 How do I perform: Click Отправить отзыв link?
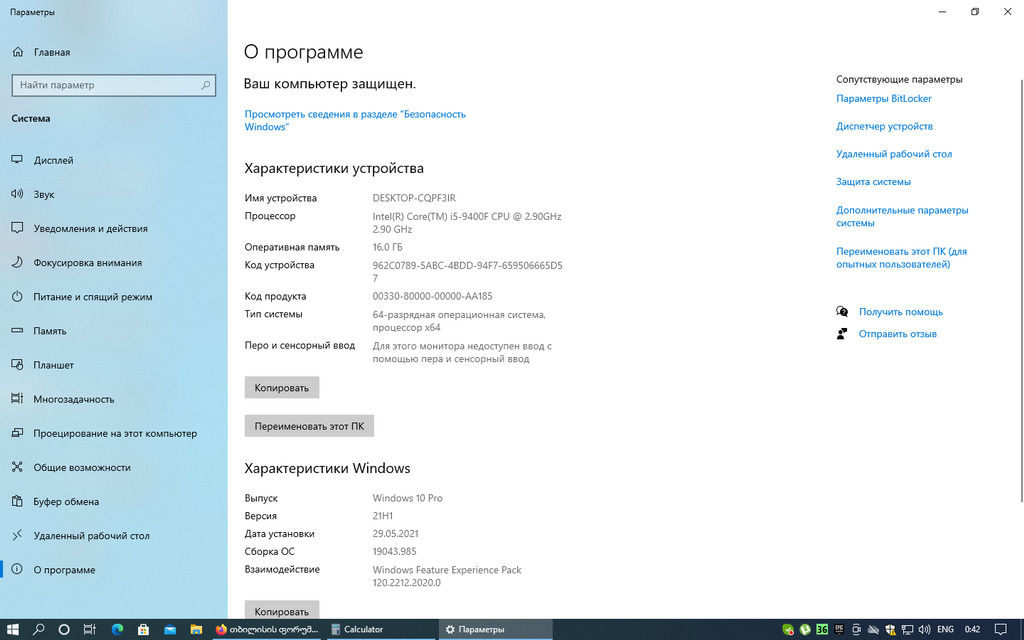pos(897,334)
